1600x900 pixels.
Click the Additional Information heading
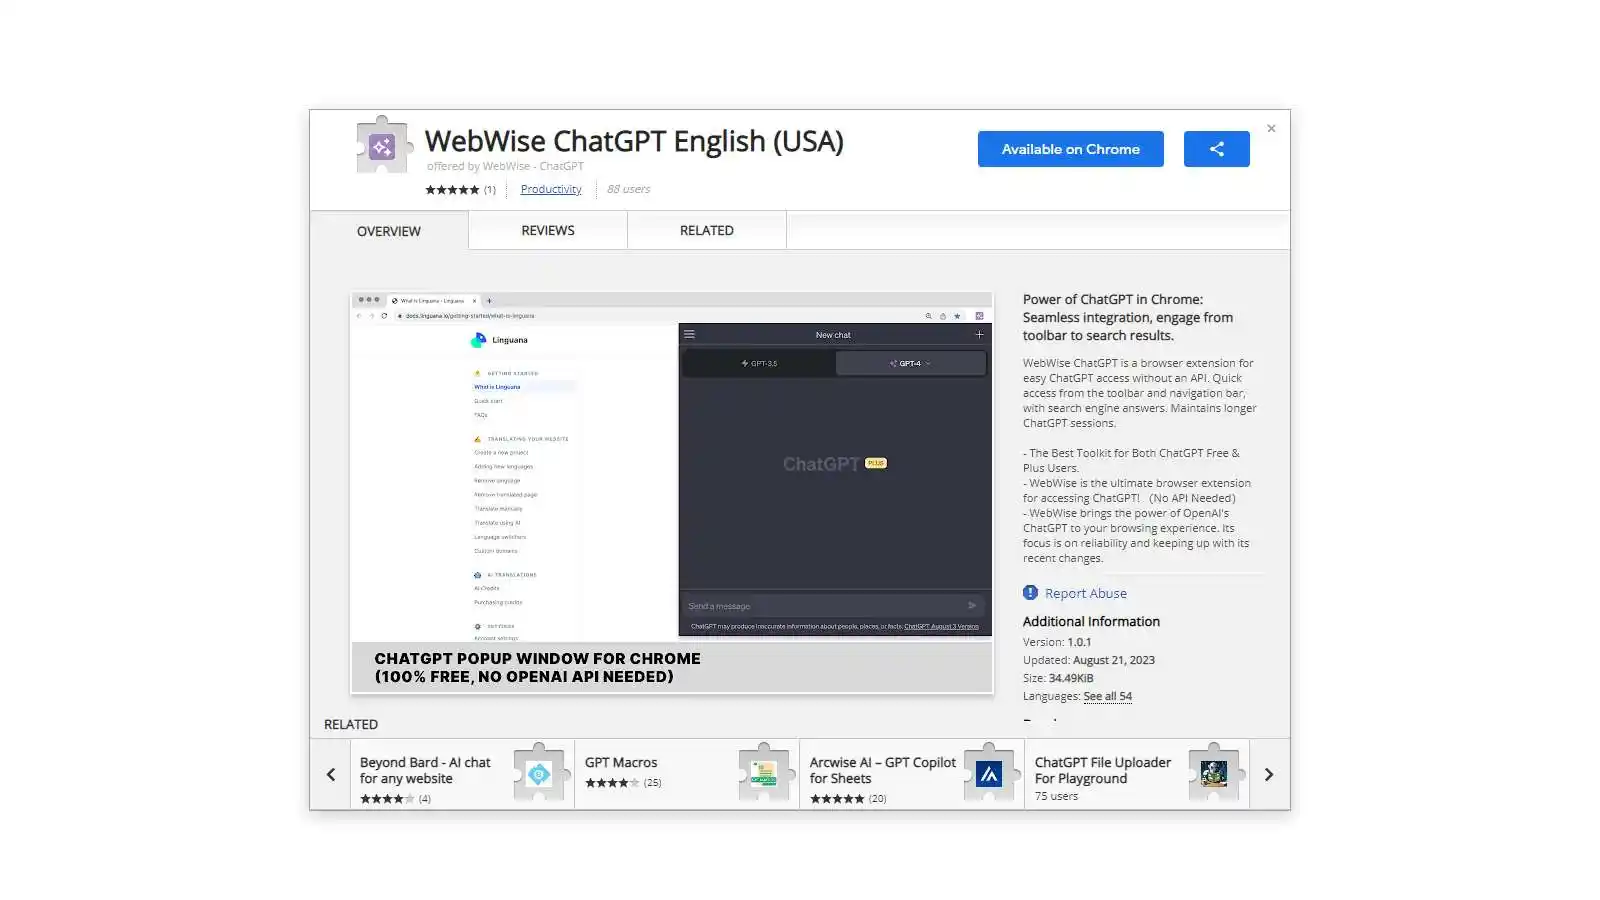(x=1091, y=621)
